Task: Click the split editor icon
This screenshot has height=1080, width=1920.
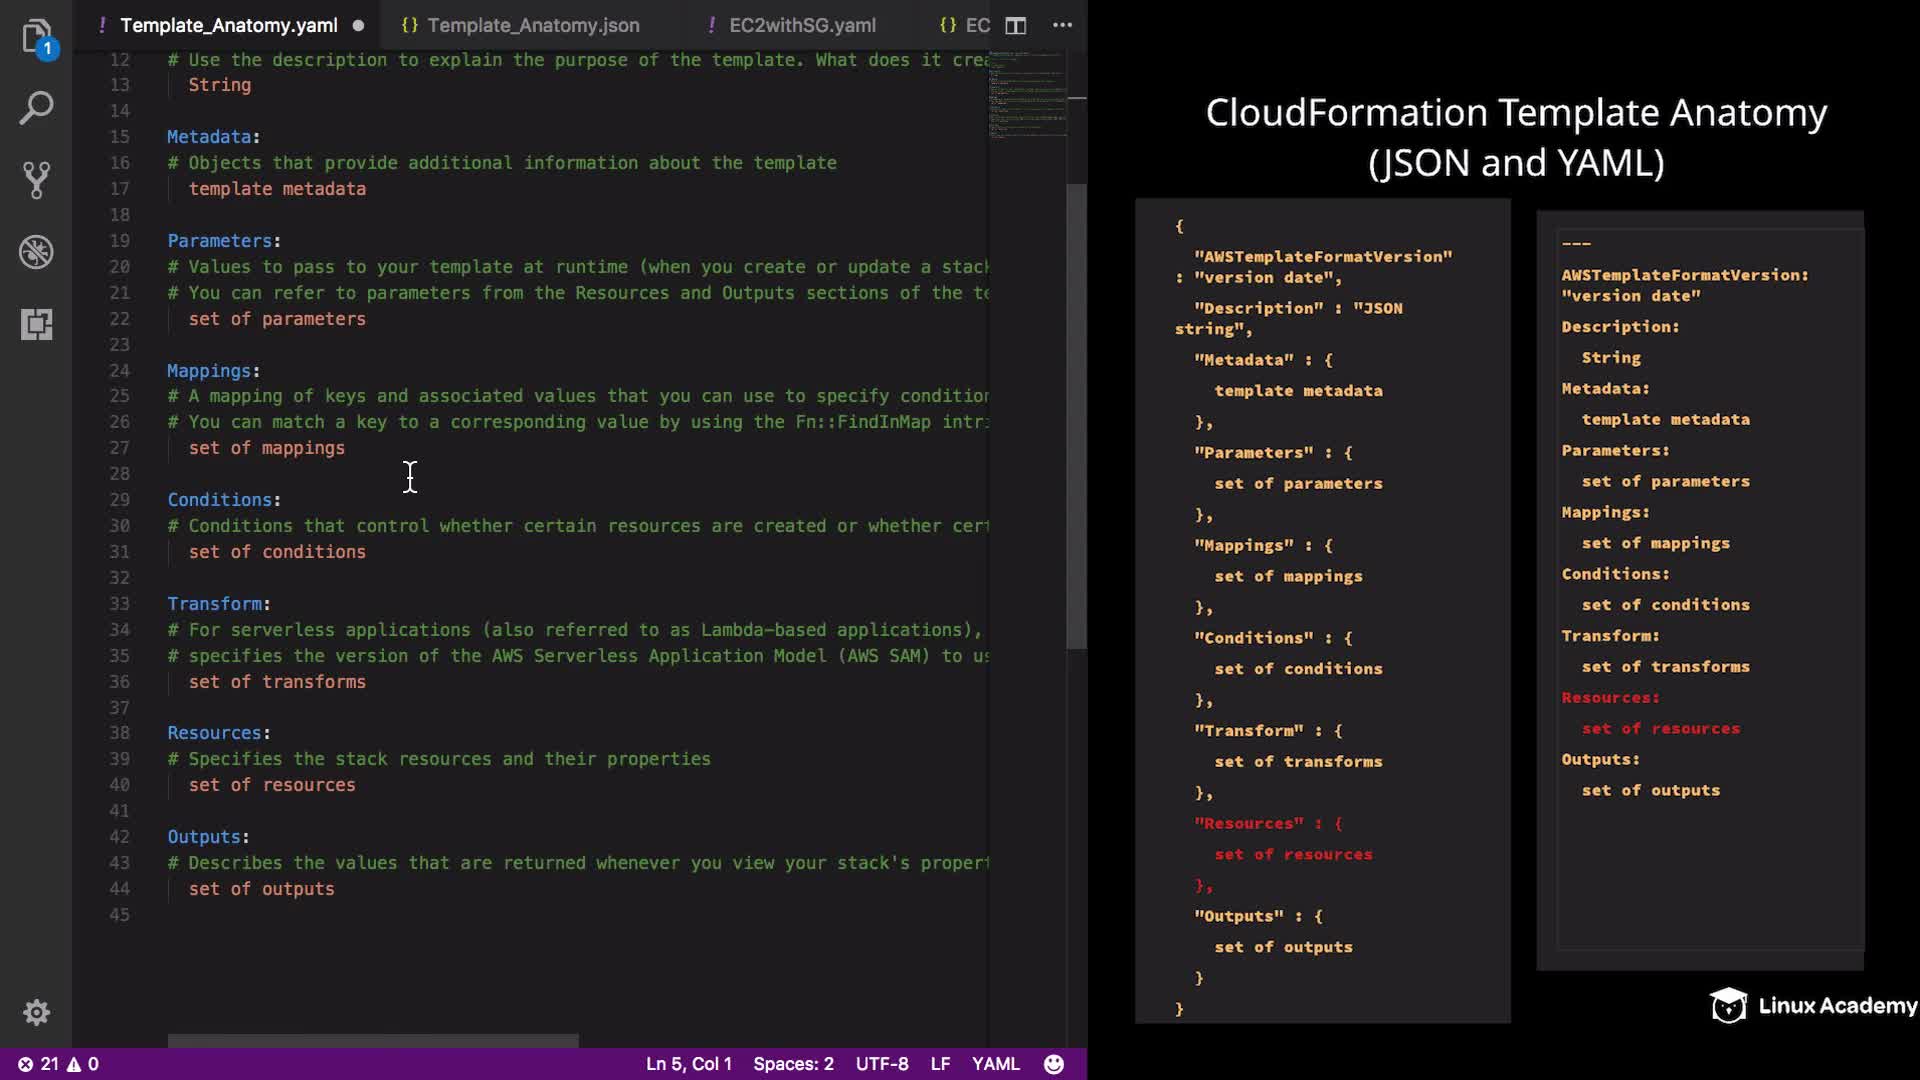Action: (1015, 25)
